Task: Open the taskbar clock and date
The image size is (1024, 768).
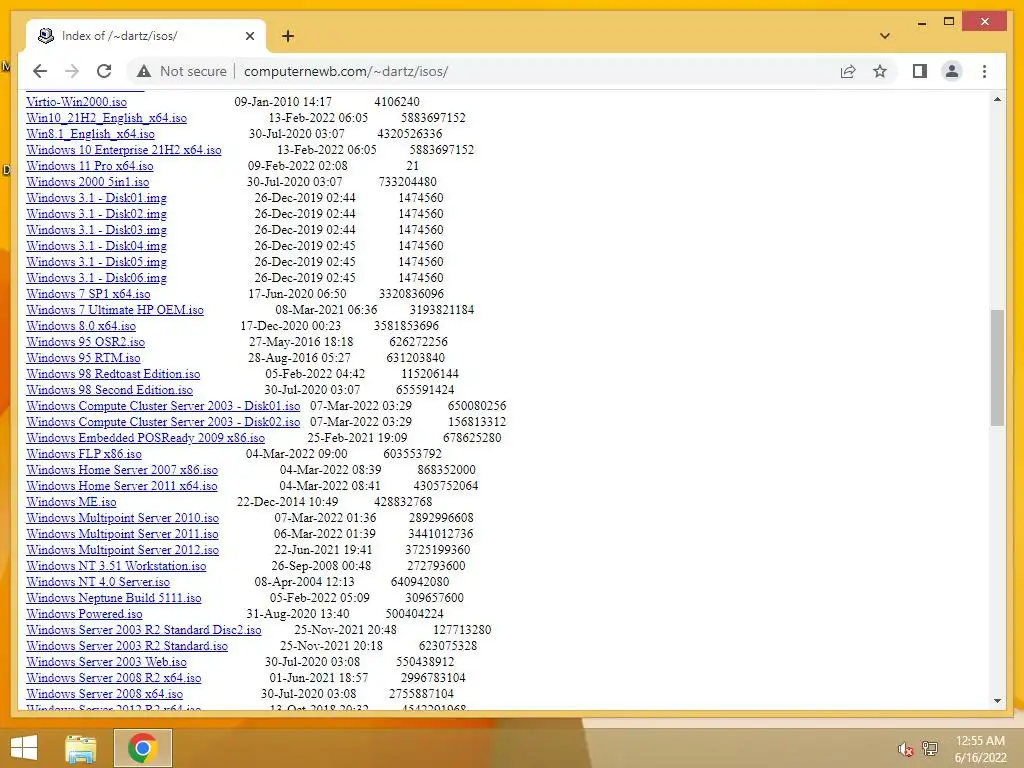Action: [x=980, y=749]
